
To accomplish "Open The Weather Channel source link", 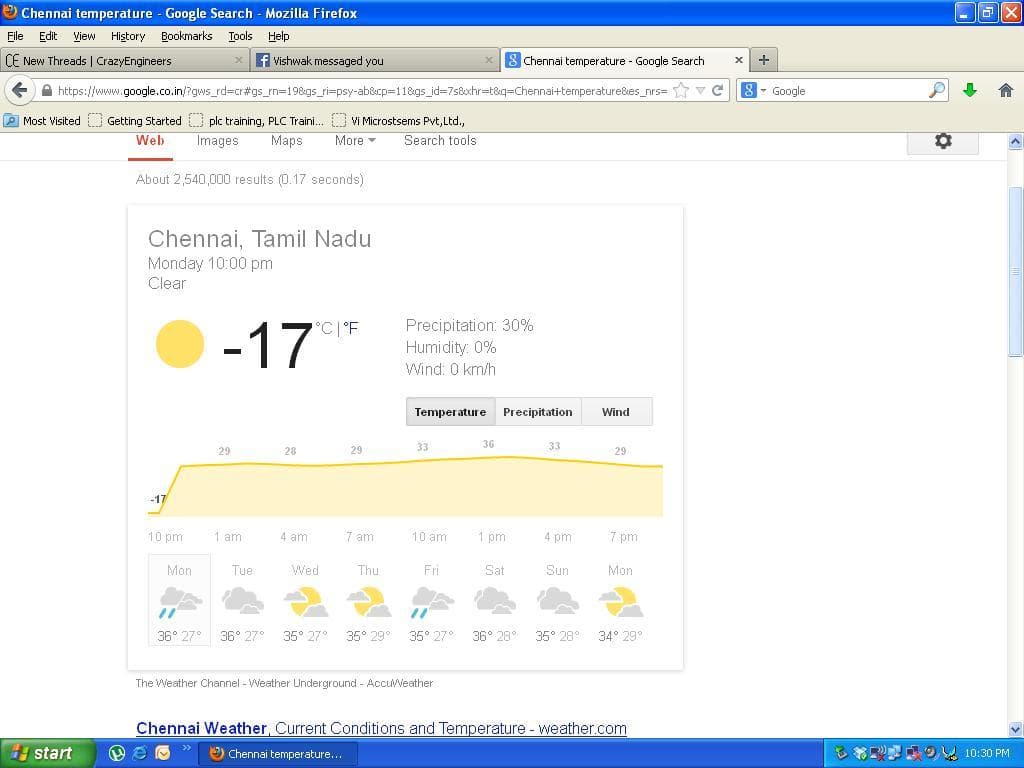I will click(x=187, y=683).
